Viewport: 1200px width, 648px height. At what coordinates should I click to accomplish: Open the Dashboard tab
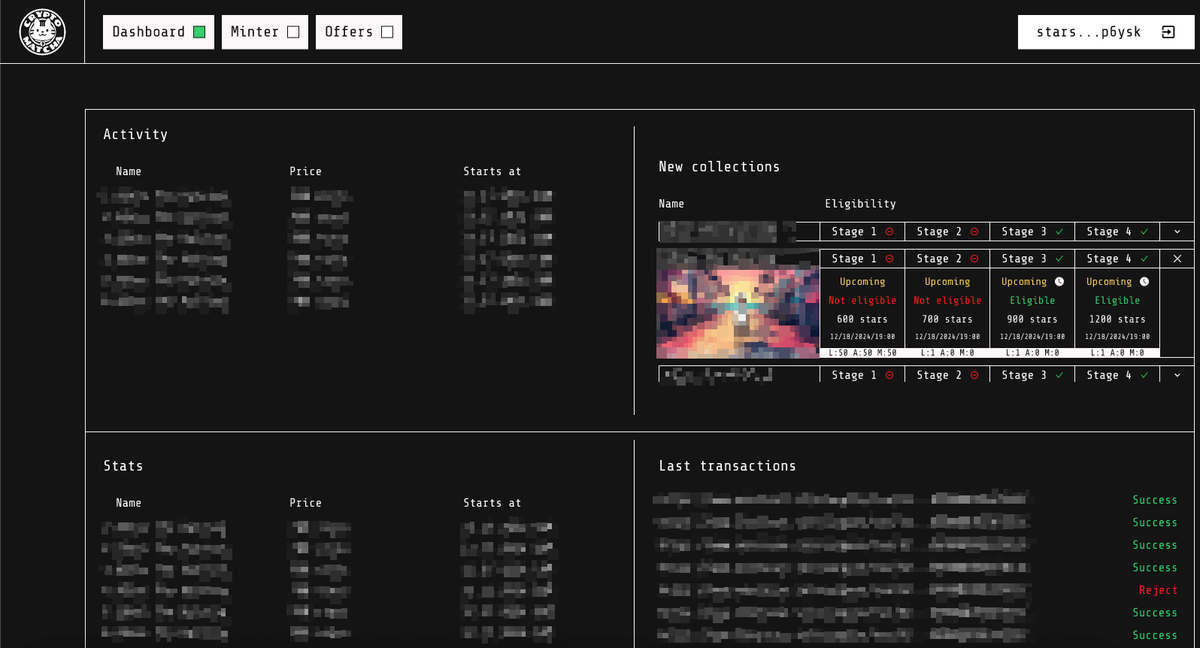tap(158, 32)
